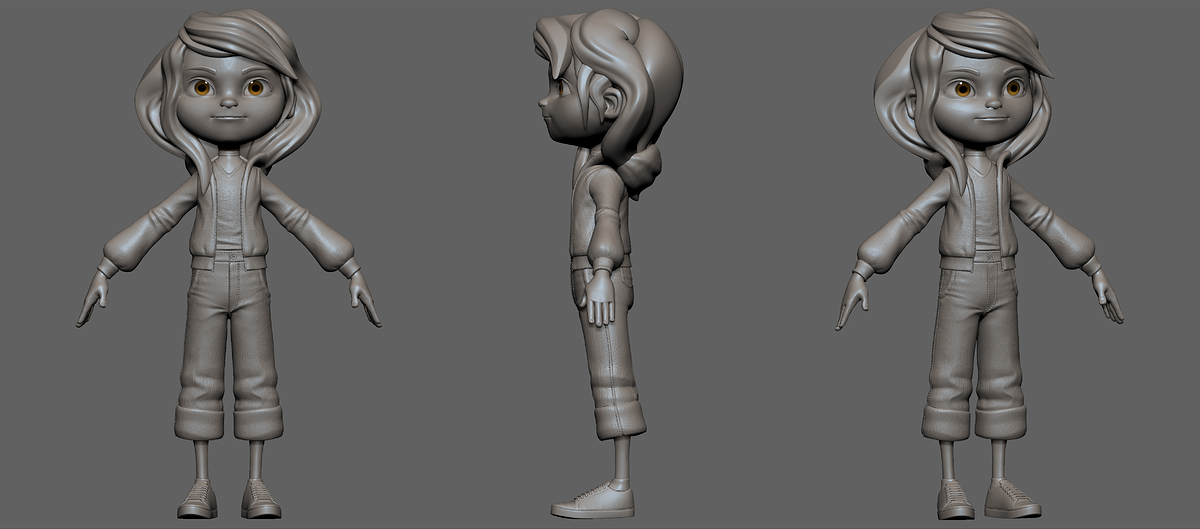Select the three-quarter view character model render
This screenshot has width=1200, height=529.
tap(981, 265)
